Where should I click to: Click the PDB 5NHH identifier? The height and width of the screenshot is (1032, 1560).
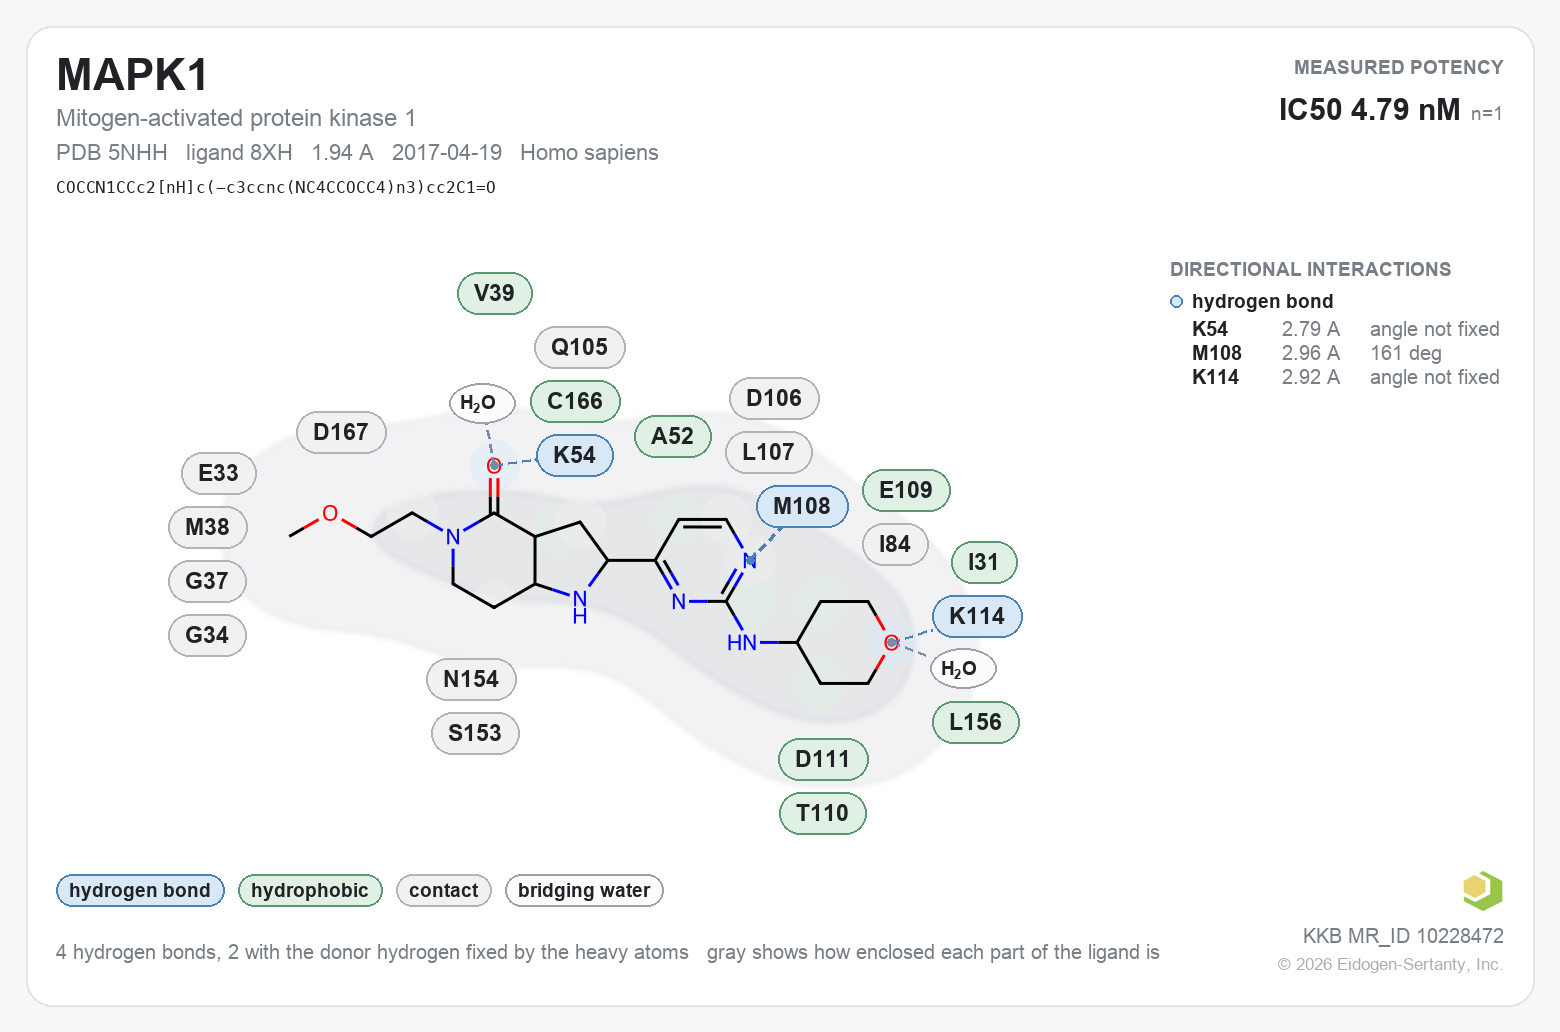pos(112,153)
